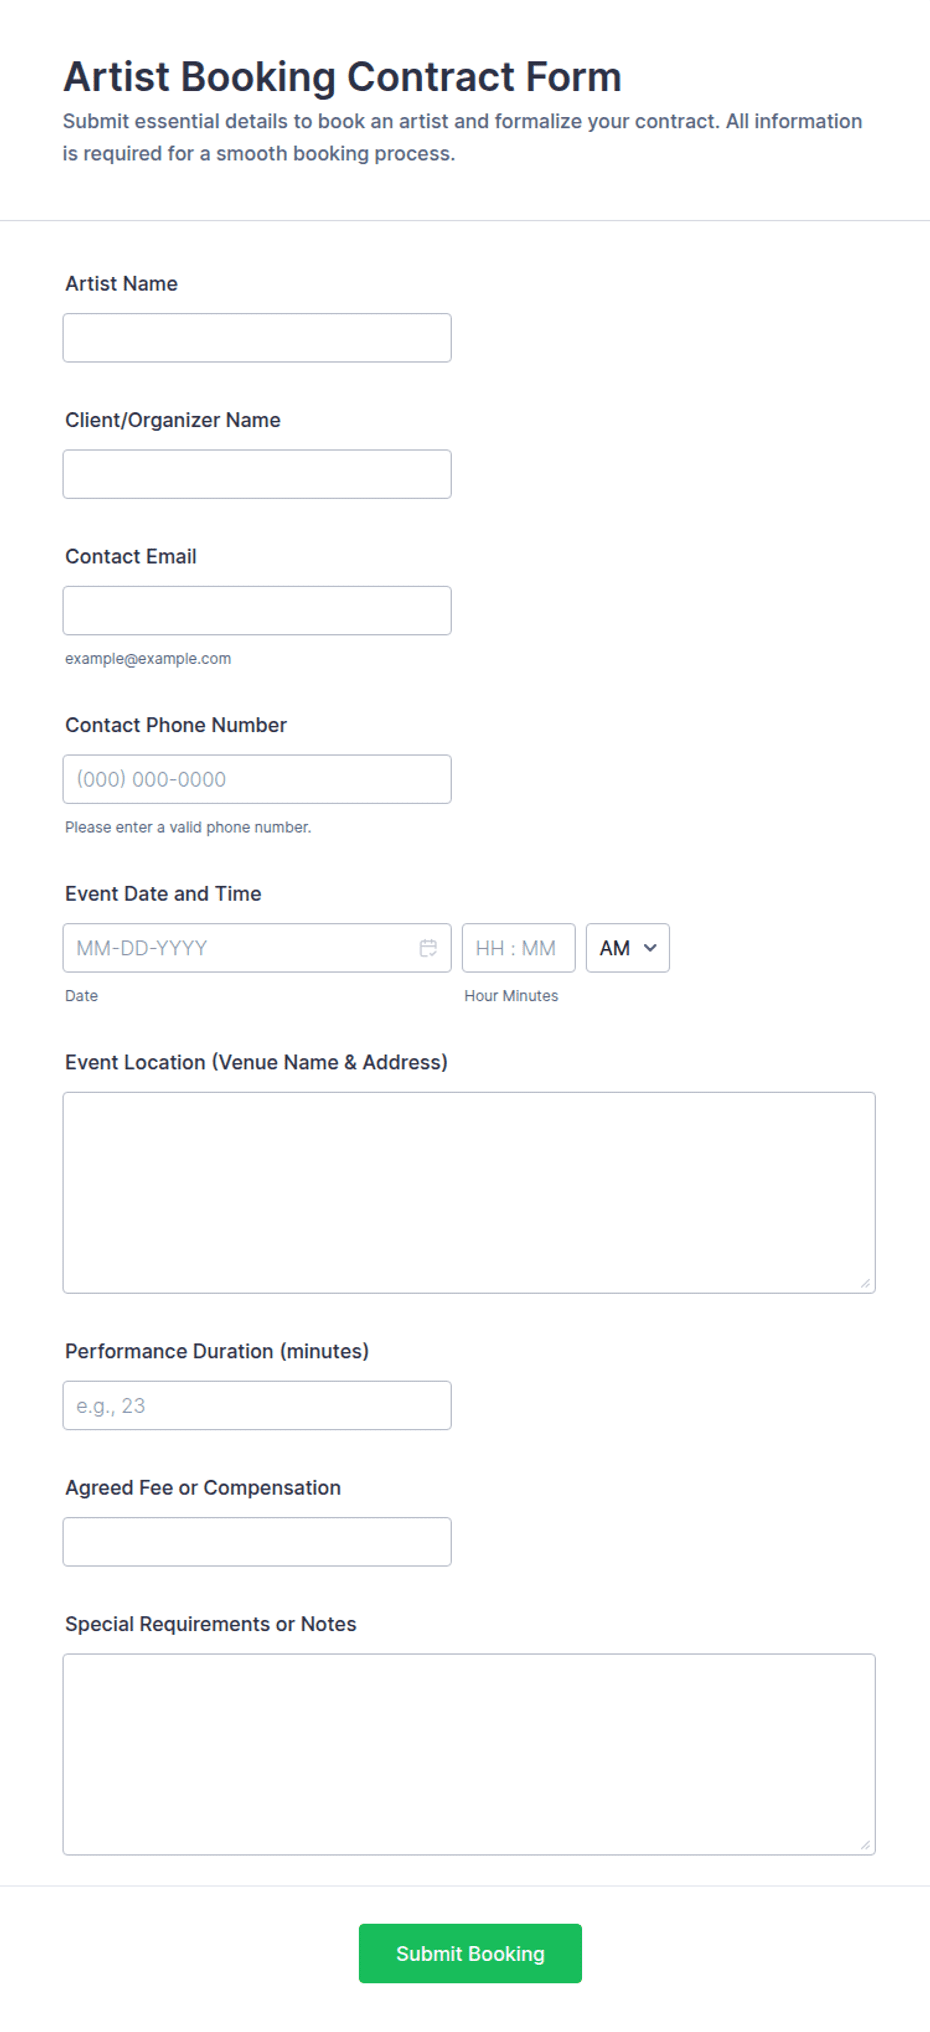This screenshot has height=2032, width=930.
Task: Focus the Performance Duration minutes field
Action: (257, 1405)
